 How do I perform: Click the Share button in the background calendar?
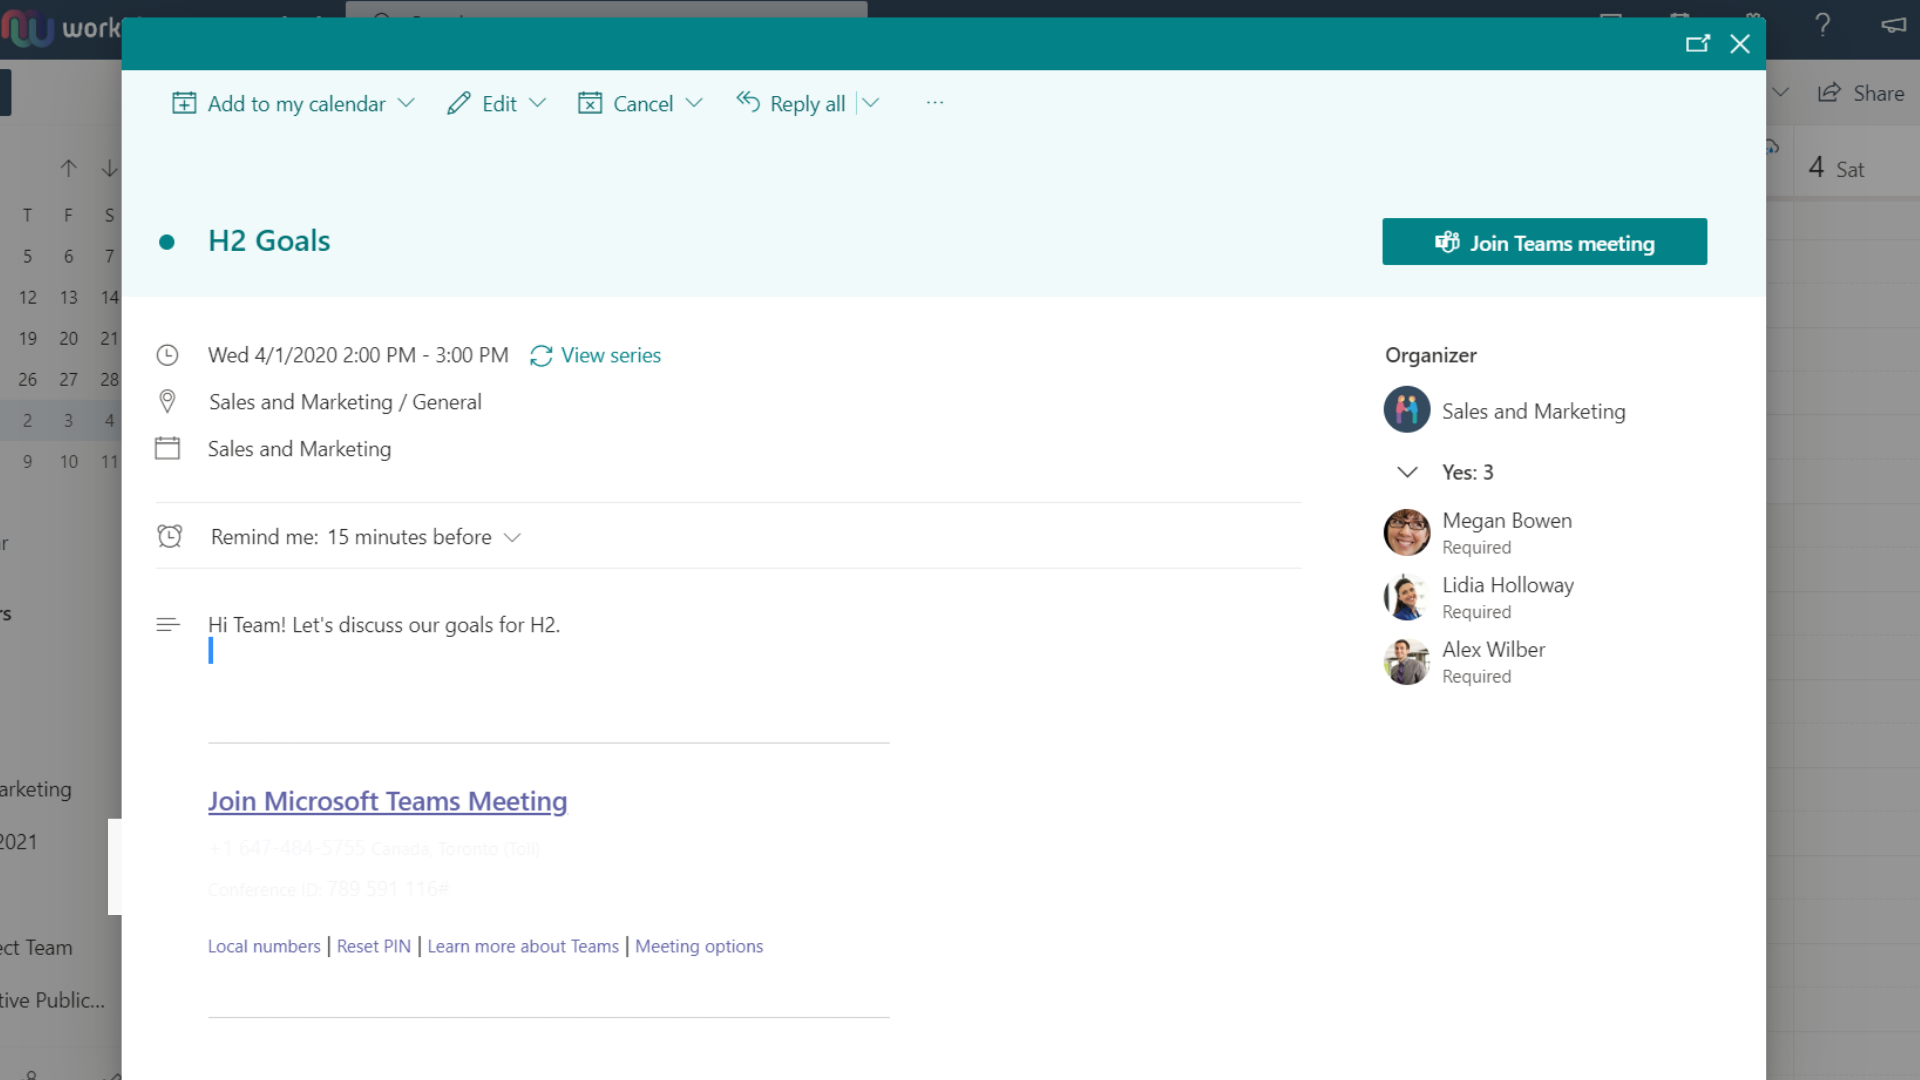[x=1861, y=93]
